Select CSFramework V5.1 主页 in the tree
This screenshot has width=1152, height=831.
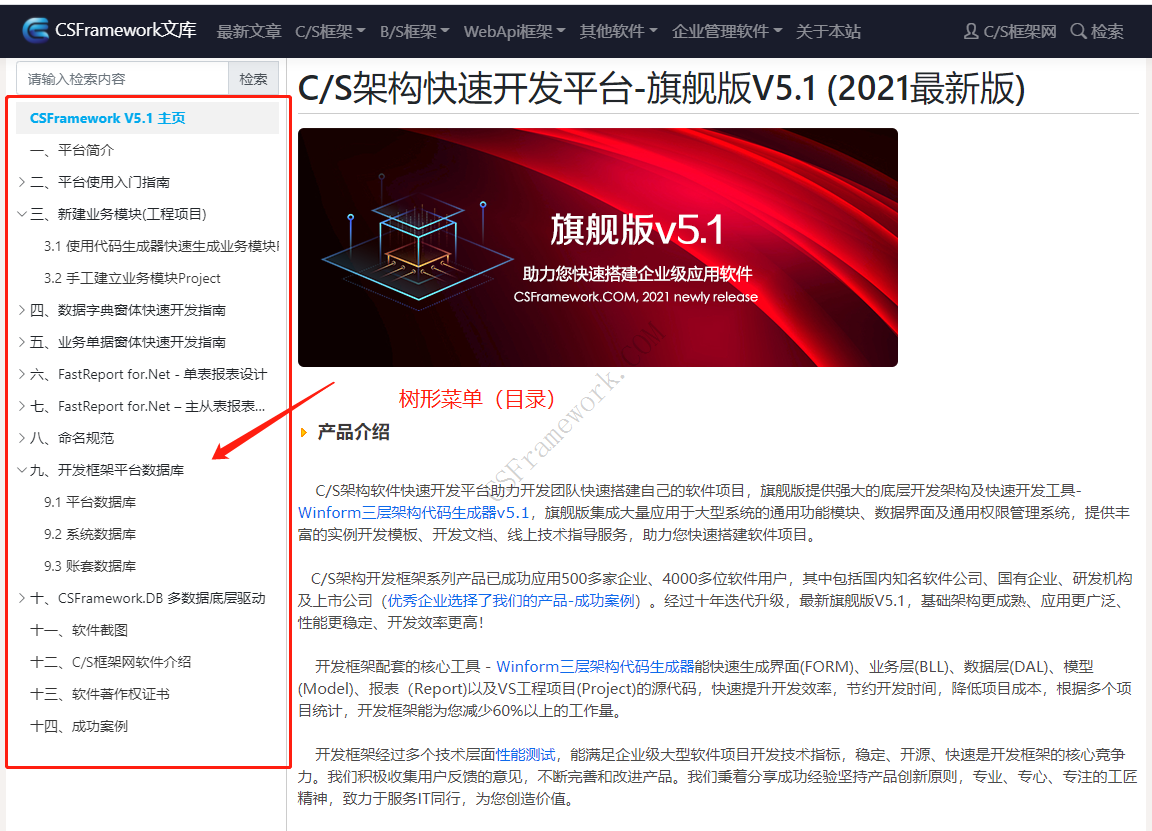[107, 118]
